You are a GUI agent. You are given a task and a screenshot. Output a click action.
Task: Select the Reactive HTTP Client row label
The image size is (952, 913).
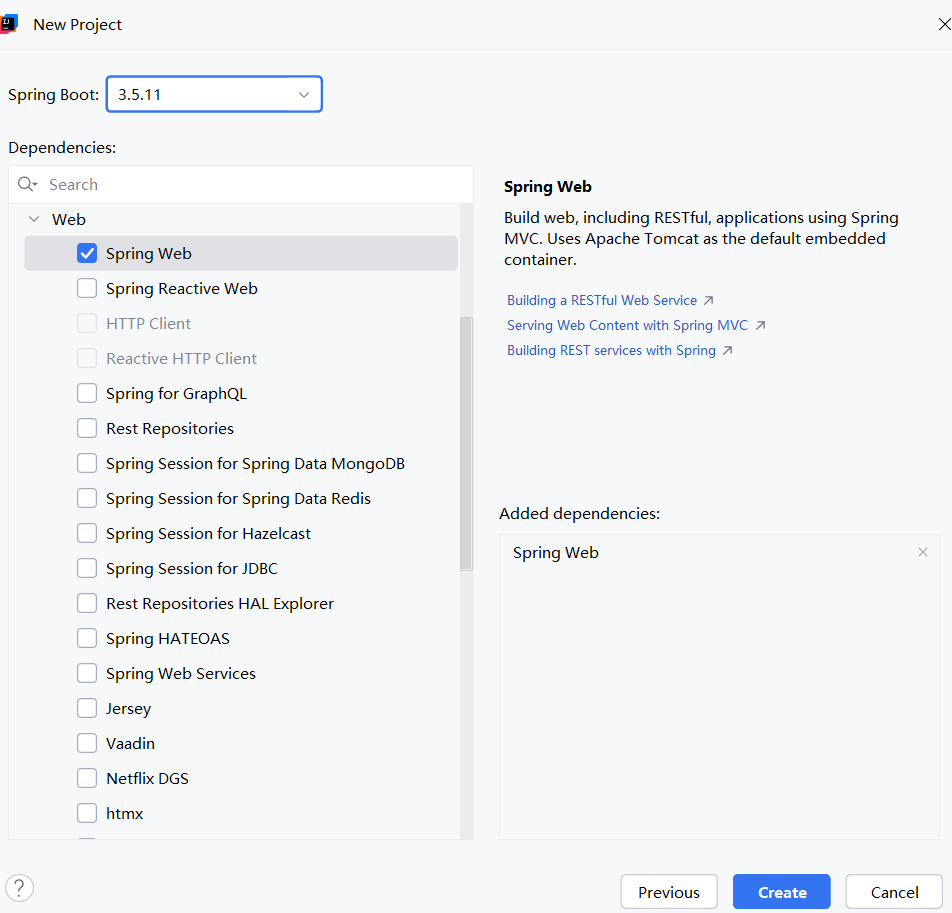[182, 359]
